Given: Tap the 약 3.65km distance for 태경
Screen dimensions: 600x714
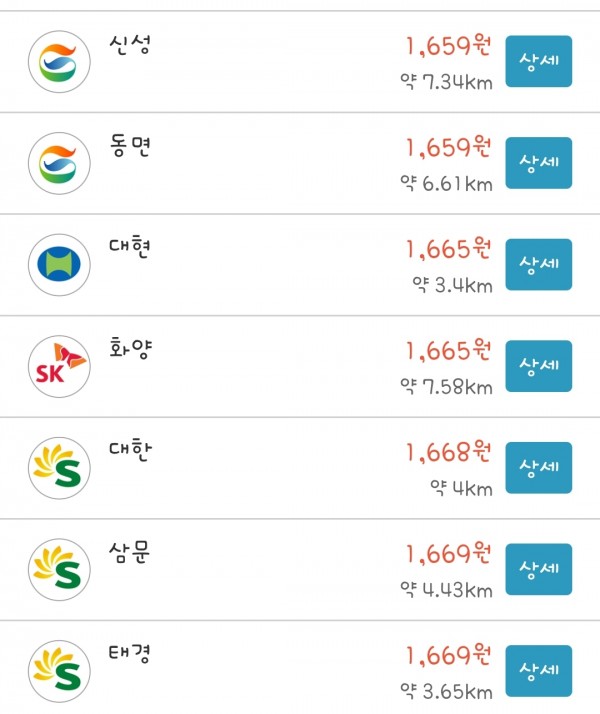Looking at the screenshot, I should (x=446, y=692).
